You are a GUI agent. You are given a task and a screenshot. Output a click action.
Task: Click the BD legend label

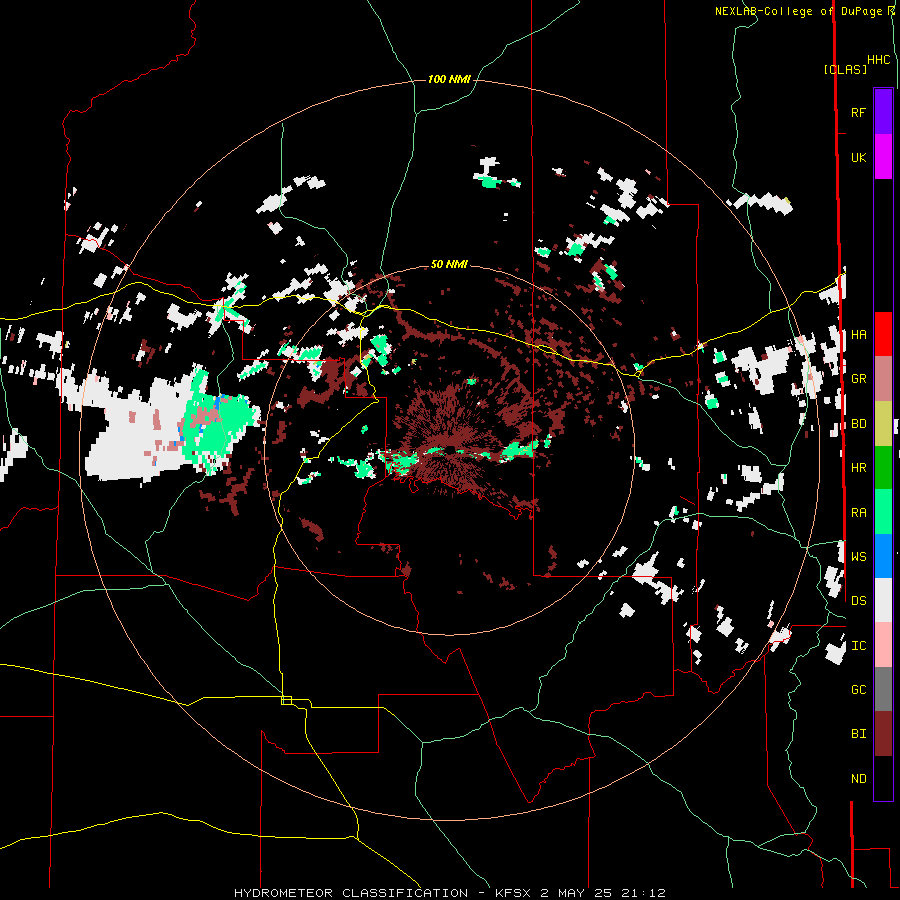pos(858,424)
